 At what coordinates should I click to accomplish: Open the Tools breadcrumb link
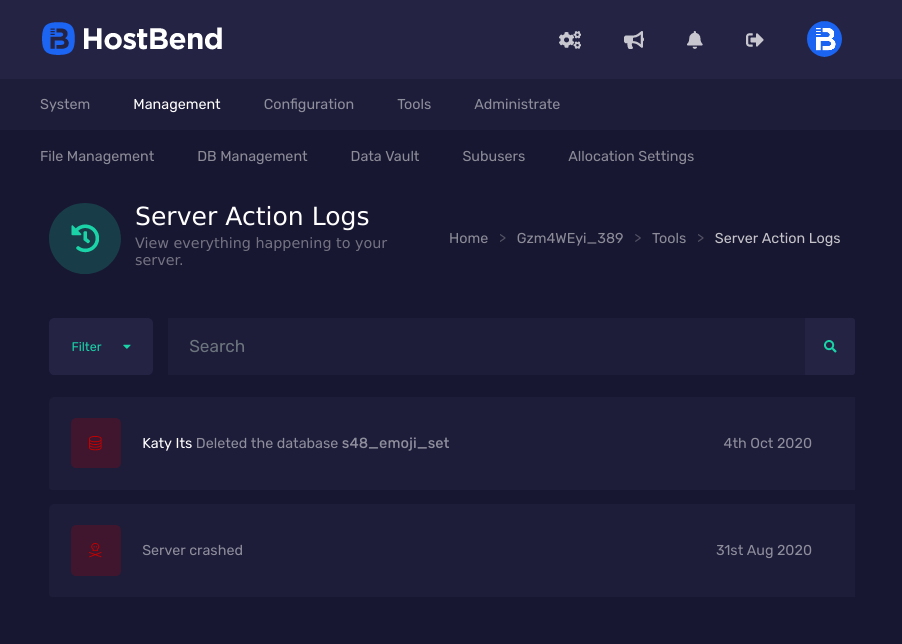pyautogui.click(x=668, y=238)
